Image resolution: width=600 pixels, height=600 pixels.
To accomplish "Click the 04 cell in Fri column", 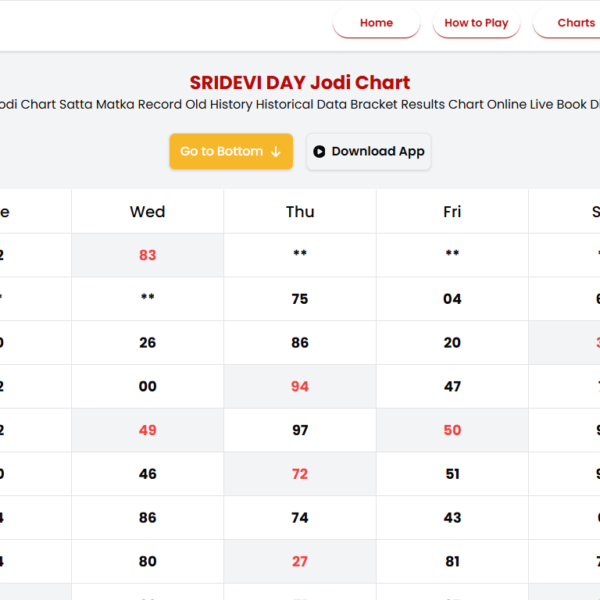I will pos(452,299).
